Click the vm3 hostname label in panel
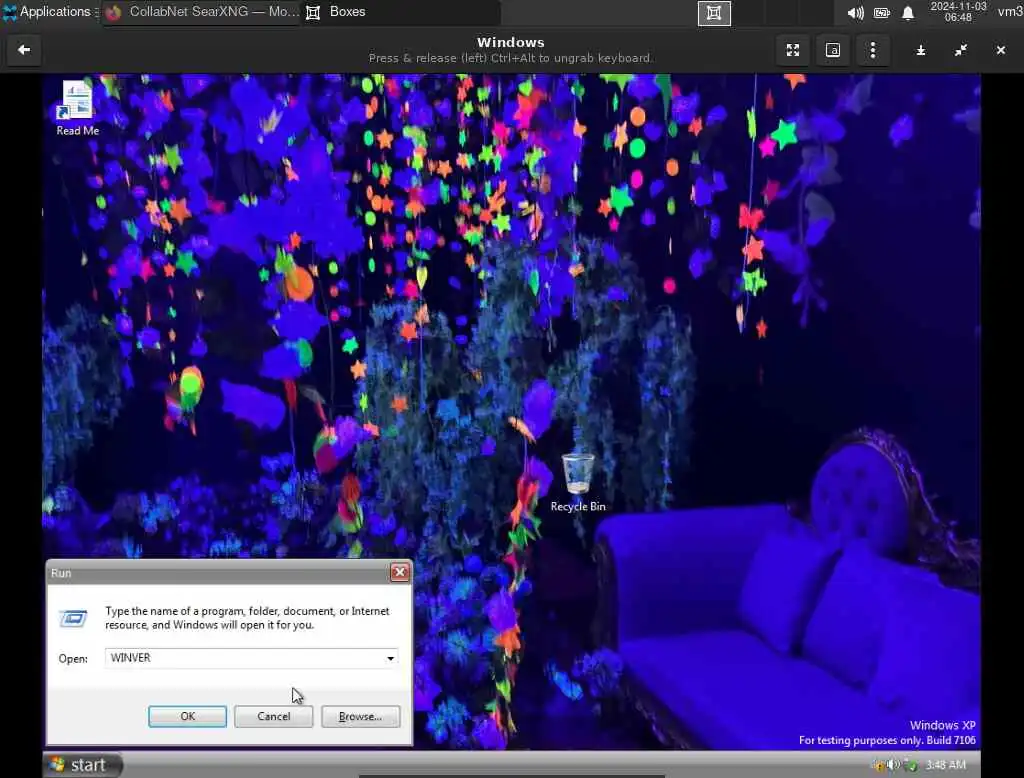The height and width of the screenshot is (778, 1024). tap(1010, 12)
